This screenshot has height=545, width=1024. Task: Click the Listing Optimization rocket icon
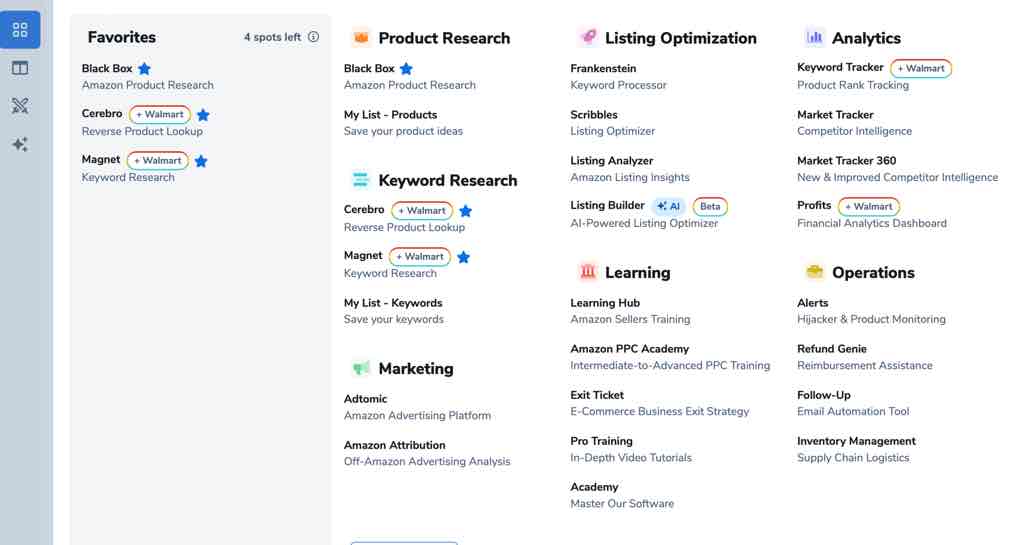pyautogui.click(x=588, y=37)
